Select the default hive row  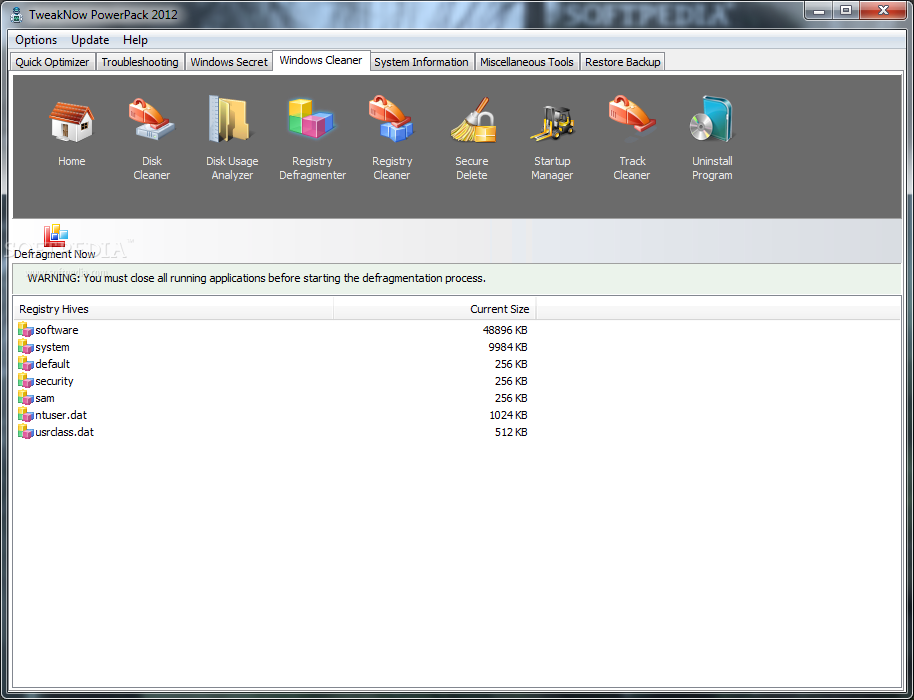(x=274, y=364)
